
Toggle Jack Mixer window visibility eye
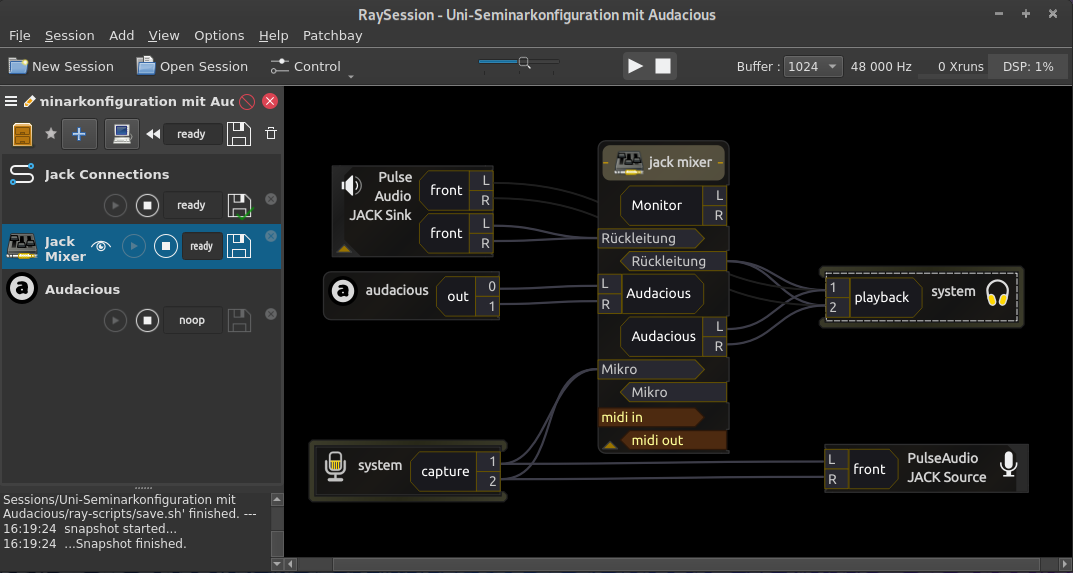pos(100,246)
